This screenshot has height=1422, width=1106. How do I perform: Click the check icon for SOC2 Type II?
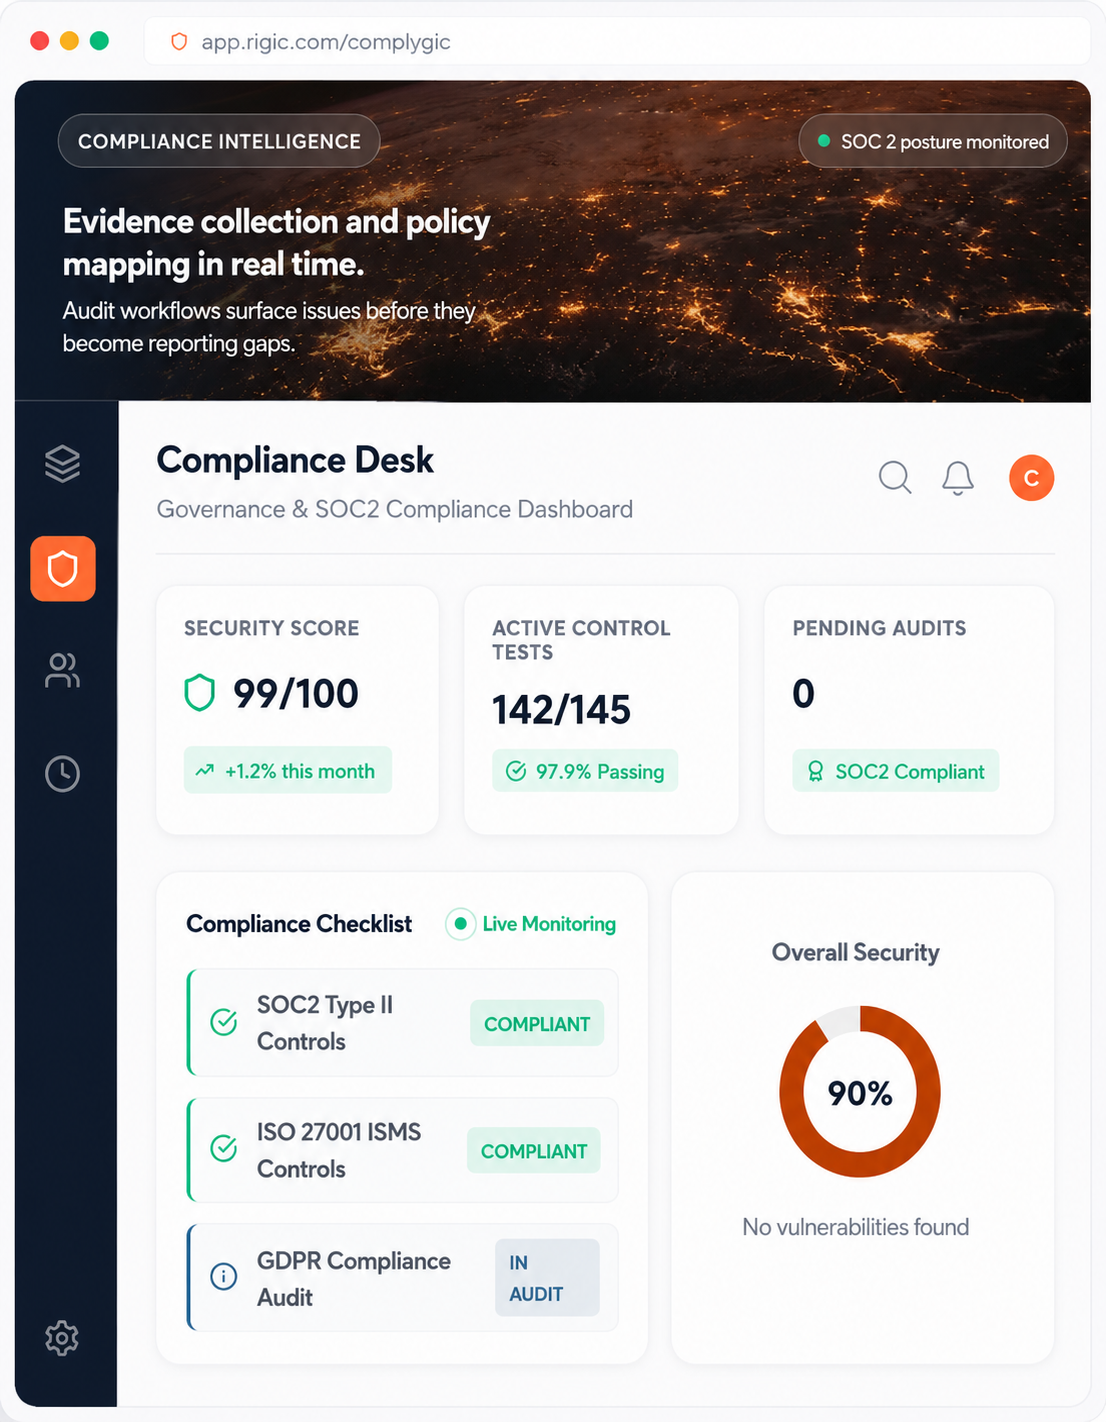tap(224, 1022)
